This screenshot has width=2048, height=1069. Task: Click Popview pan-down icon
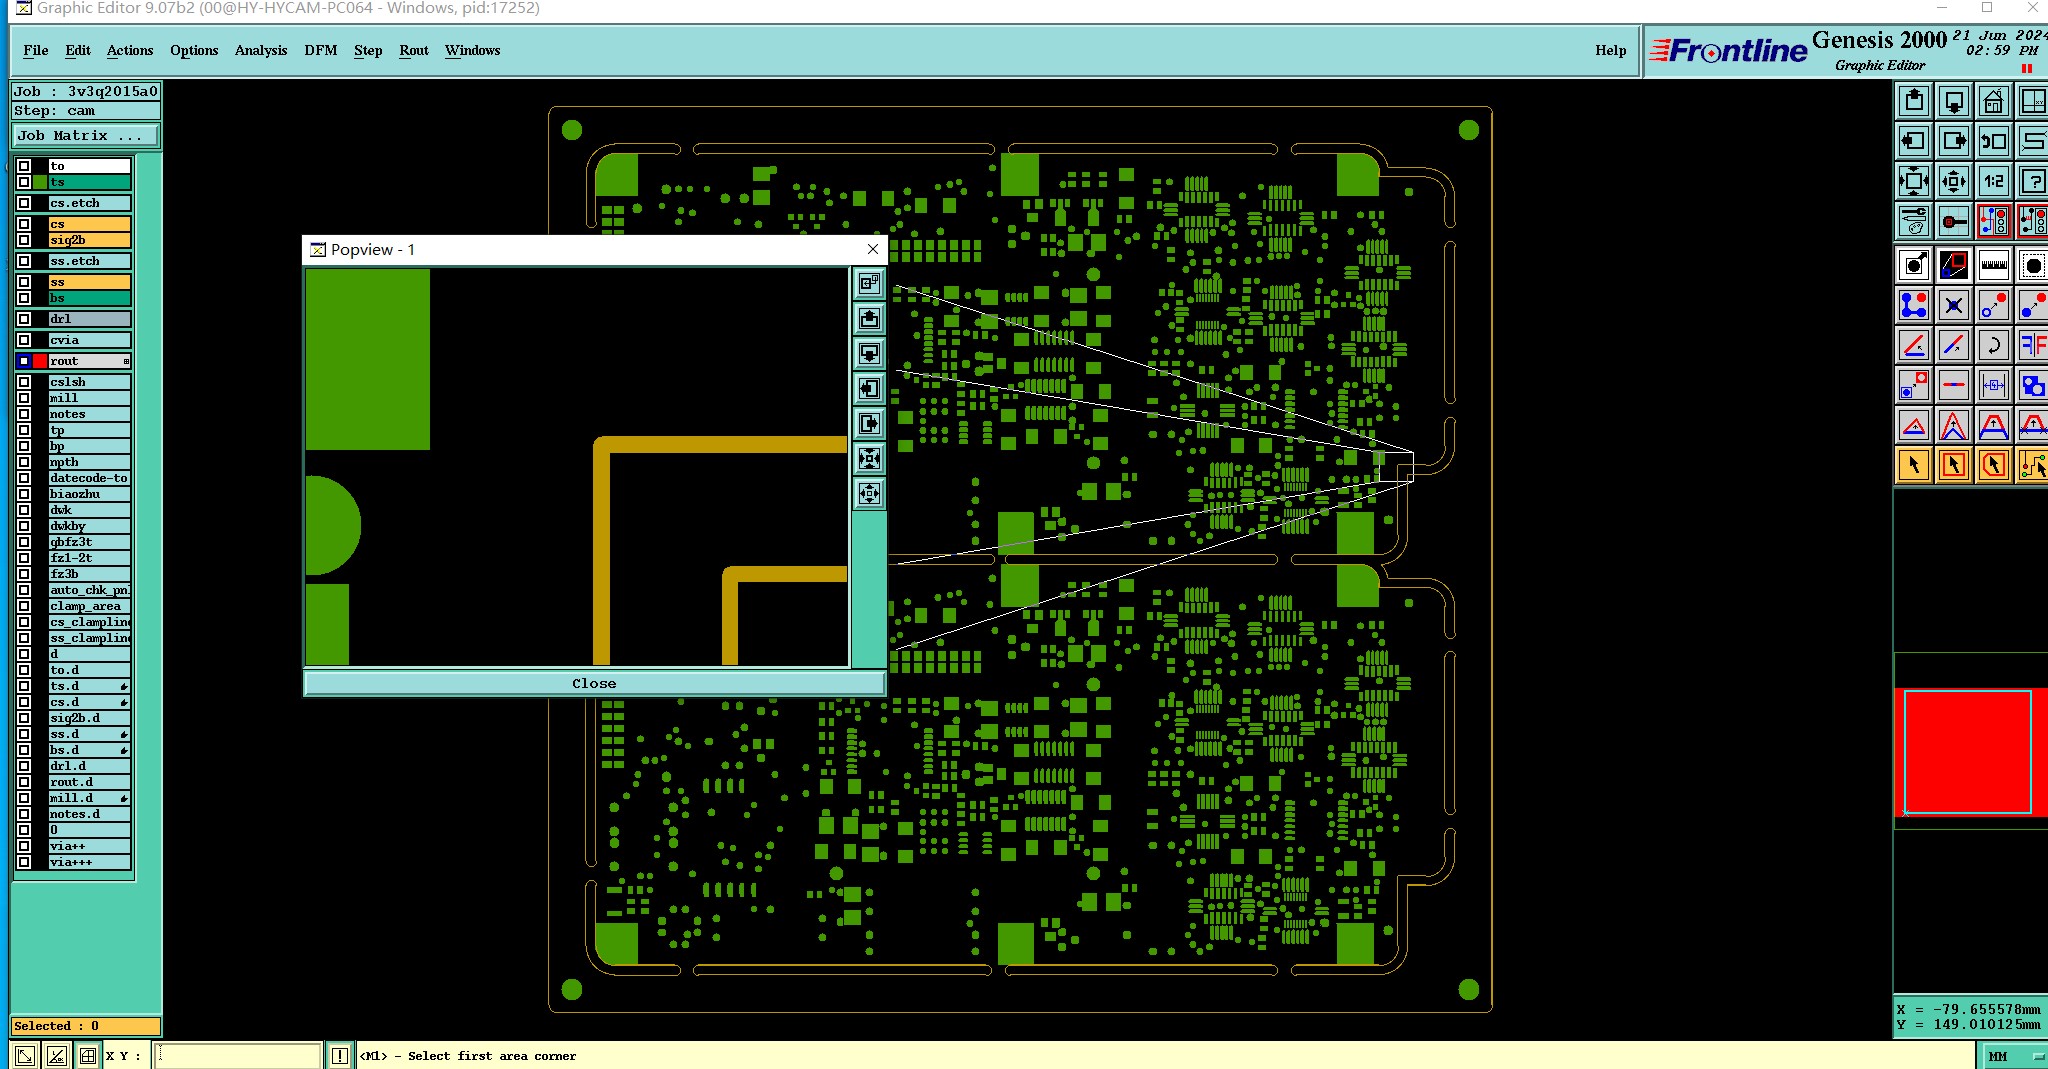869,353
